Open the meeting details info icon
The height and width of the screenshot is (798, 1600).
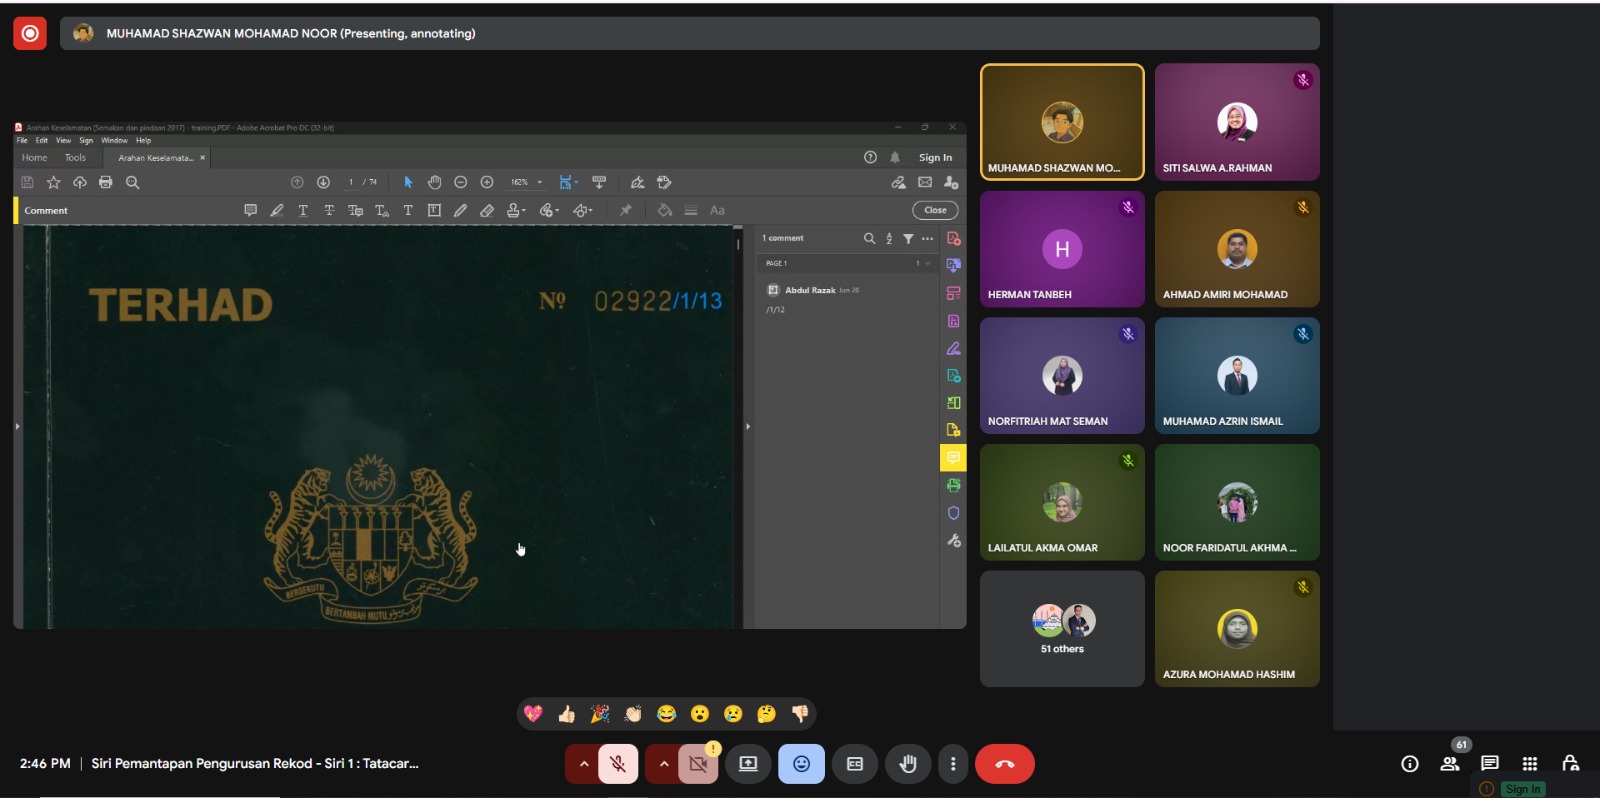point(1410,764)
